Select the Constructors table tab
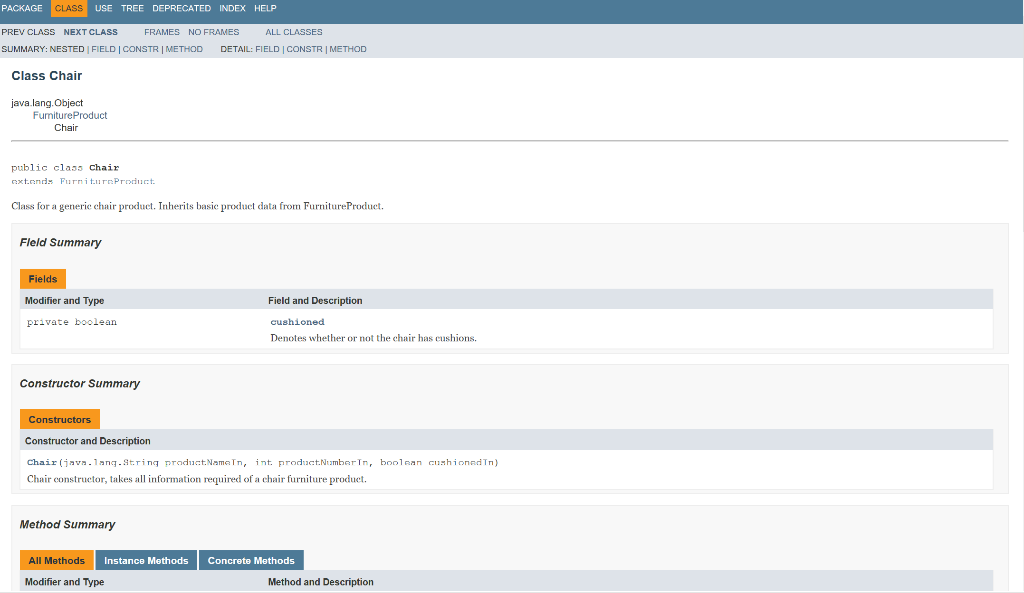The image size is (1024, 593). (59, 419)
